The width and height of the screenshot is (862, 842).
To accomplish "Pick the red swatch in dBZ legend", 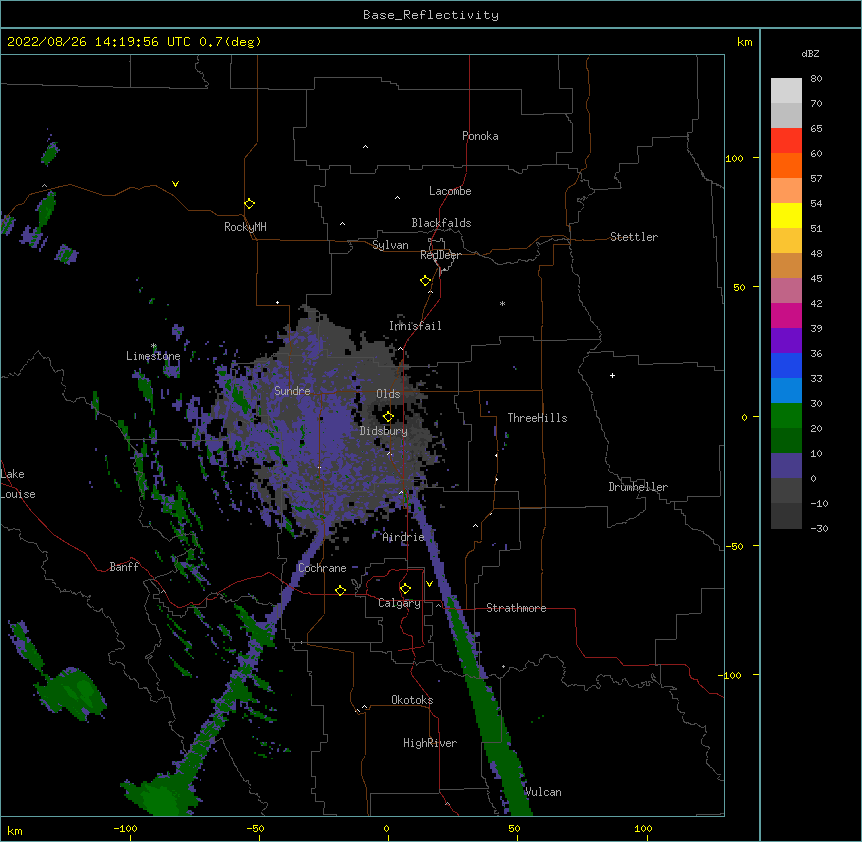I will tap(786, 140).
